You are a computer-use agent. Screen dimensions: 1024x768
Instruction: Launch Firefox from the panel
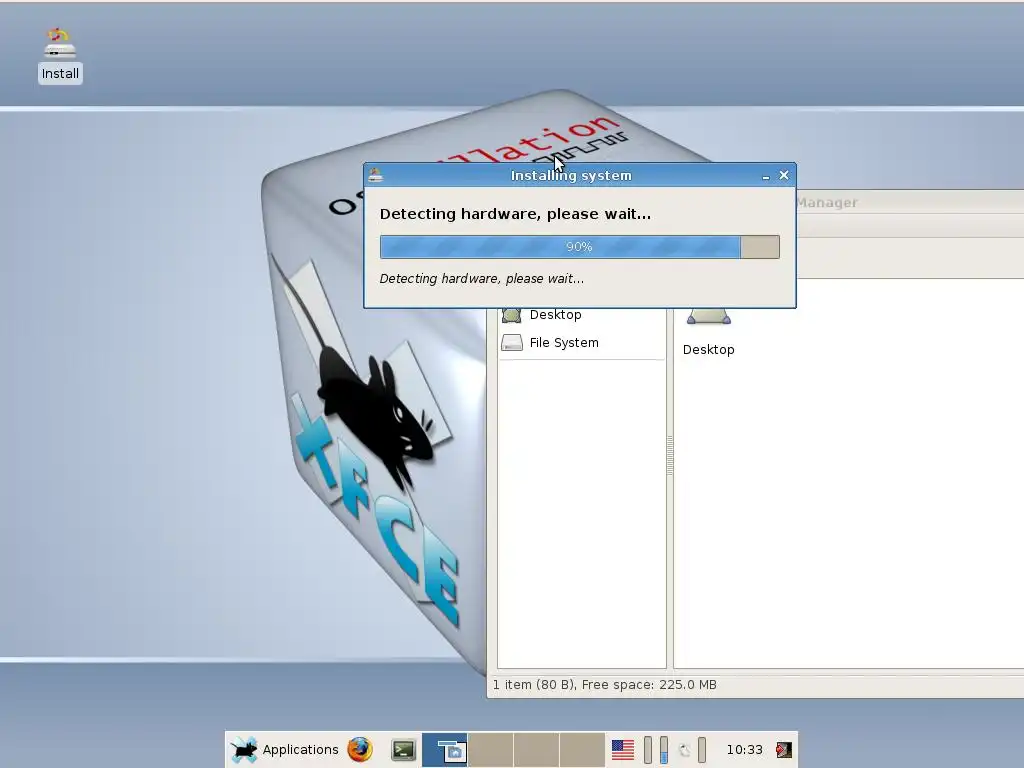tap(360, 749)
